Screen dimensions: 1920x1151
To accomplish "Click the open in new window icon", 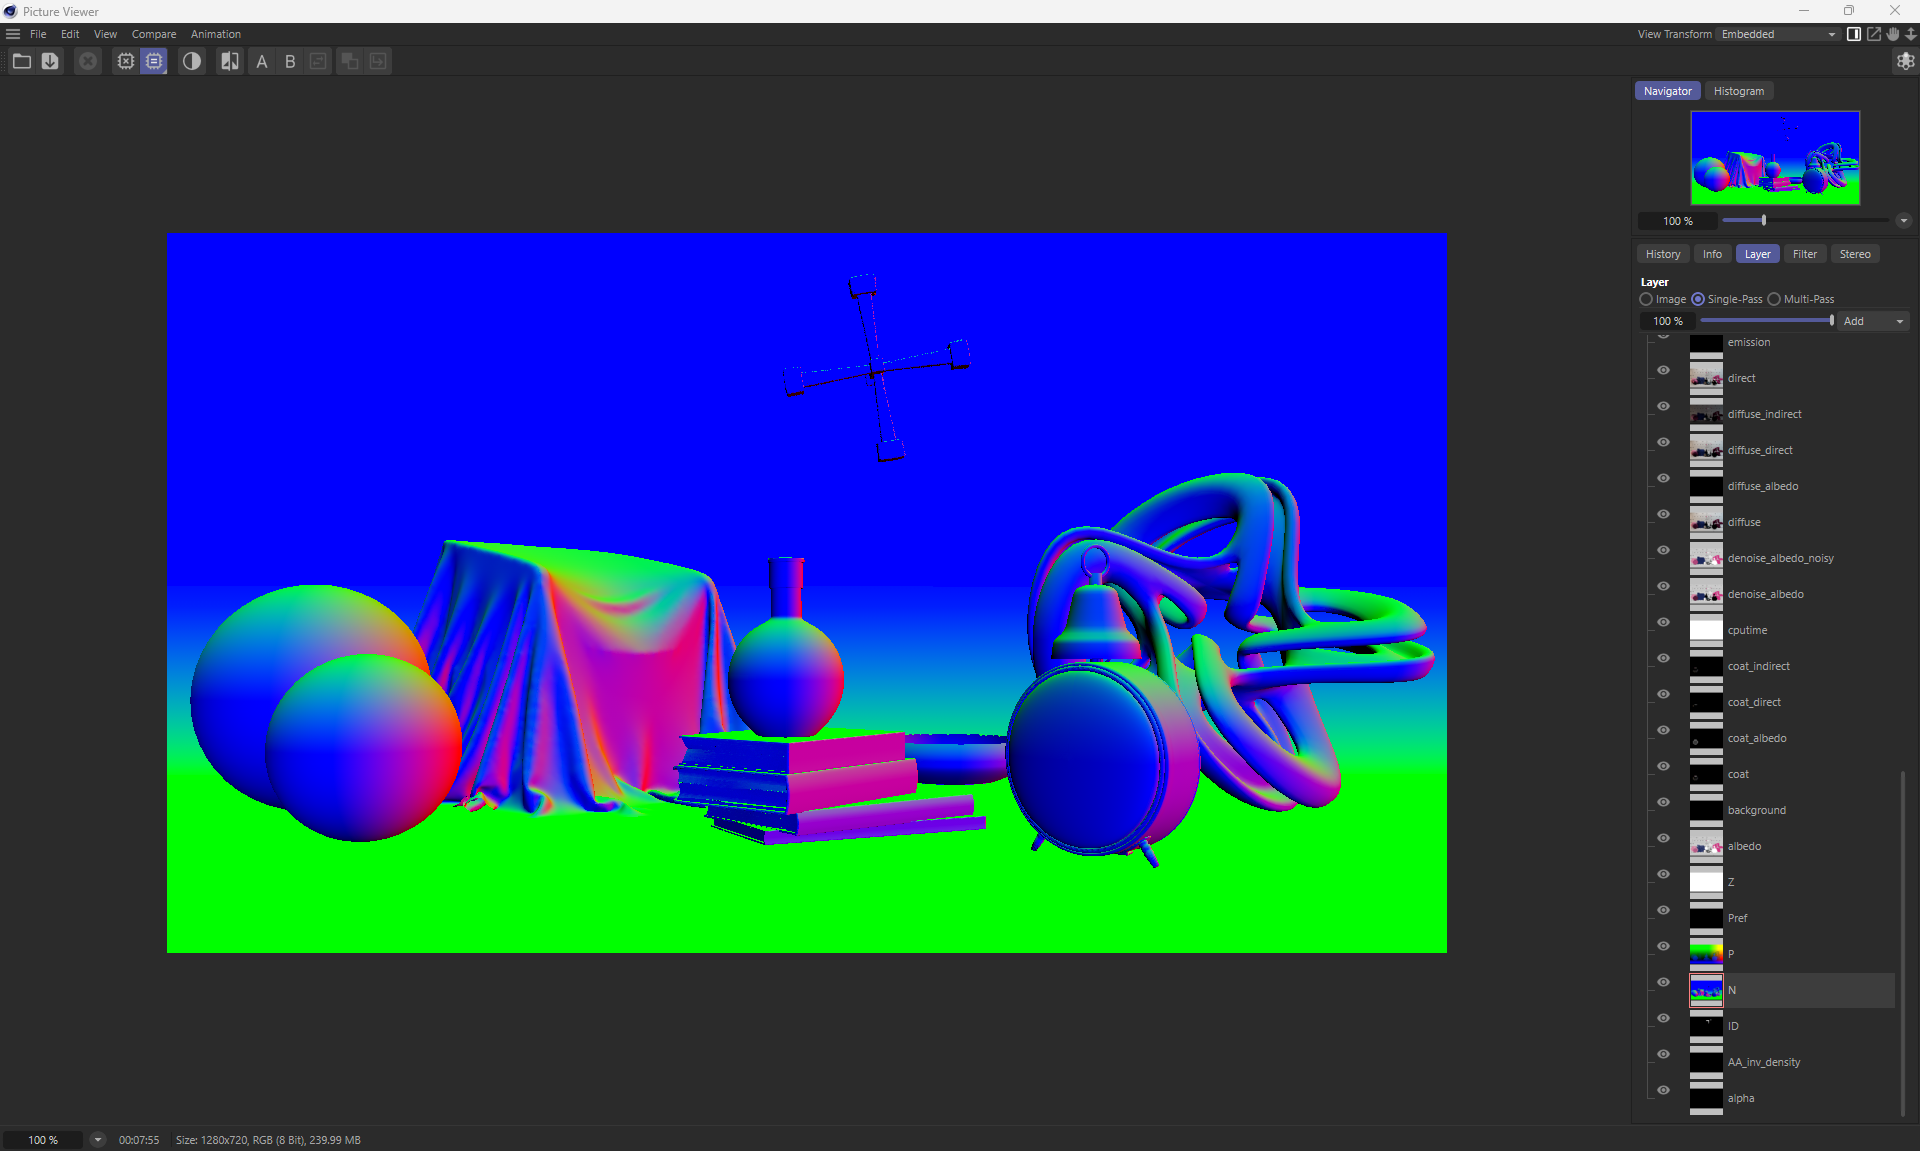I will (1874, 34).
